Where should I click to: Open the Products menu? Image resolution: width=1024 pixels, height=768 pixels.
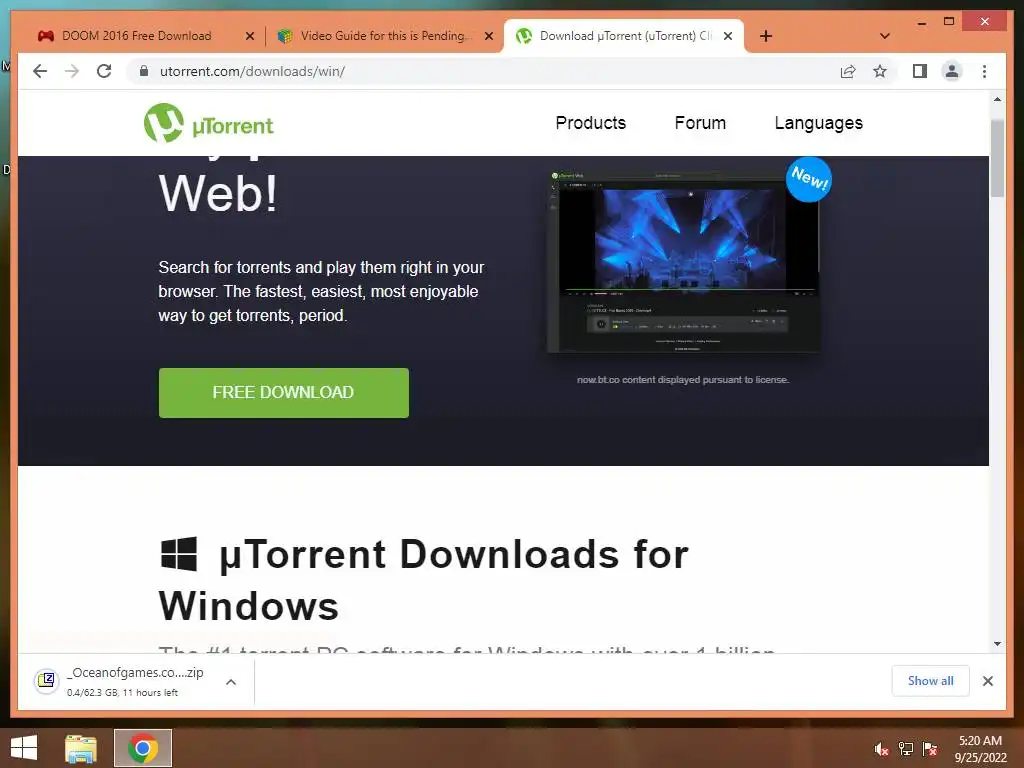click(x=590, y=123)
